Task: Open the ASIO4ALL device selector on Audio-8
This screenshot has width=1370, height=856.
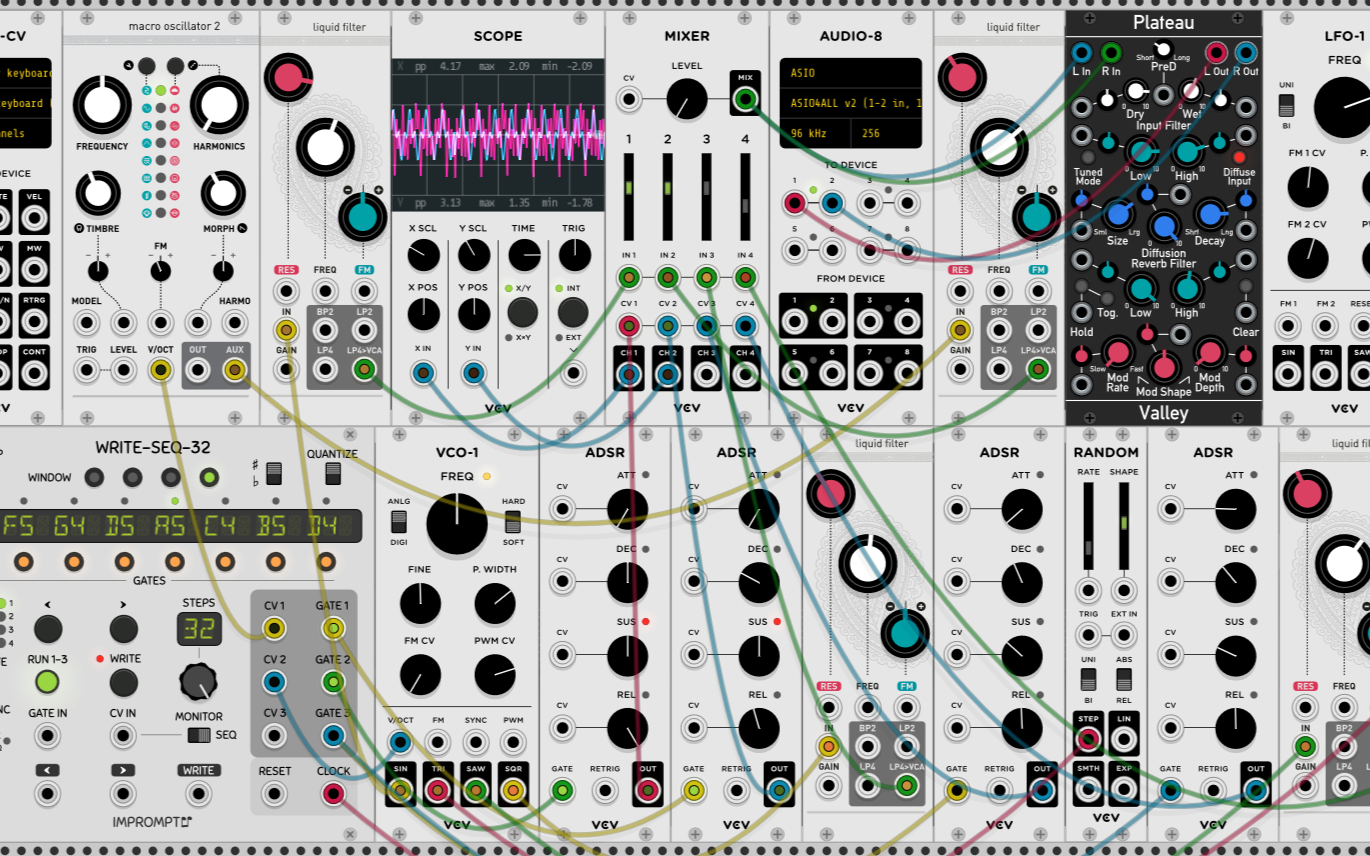Action: [849, 103]
